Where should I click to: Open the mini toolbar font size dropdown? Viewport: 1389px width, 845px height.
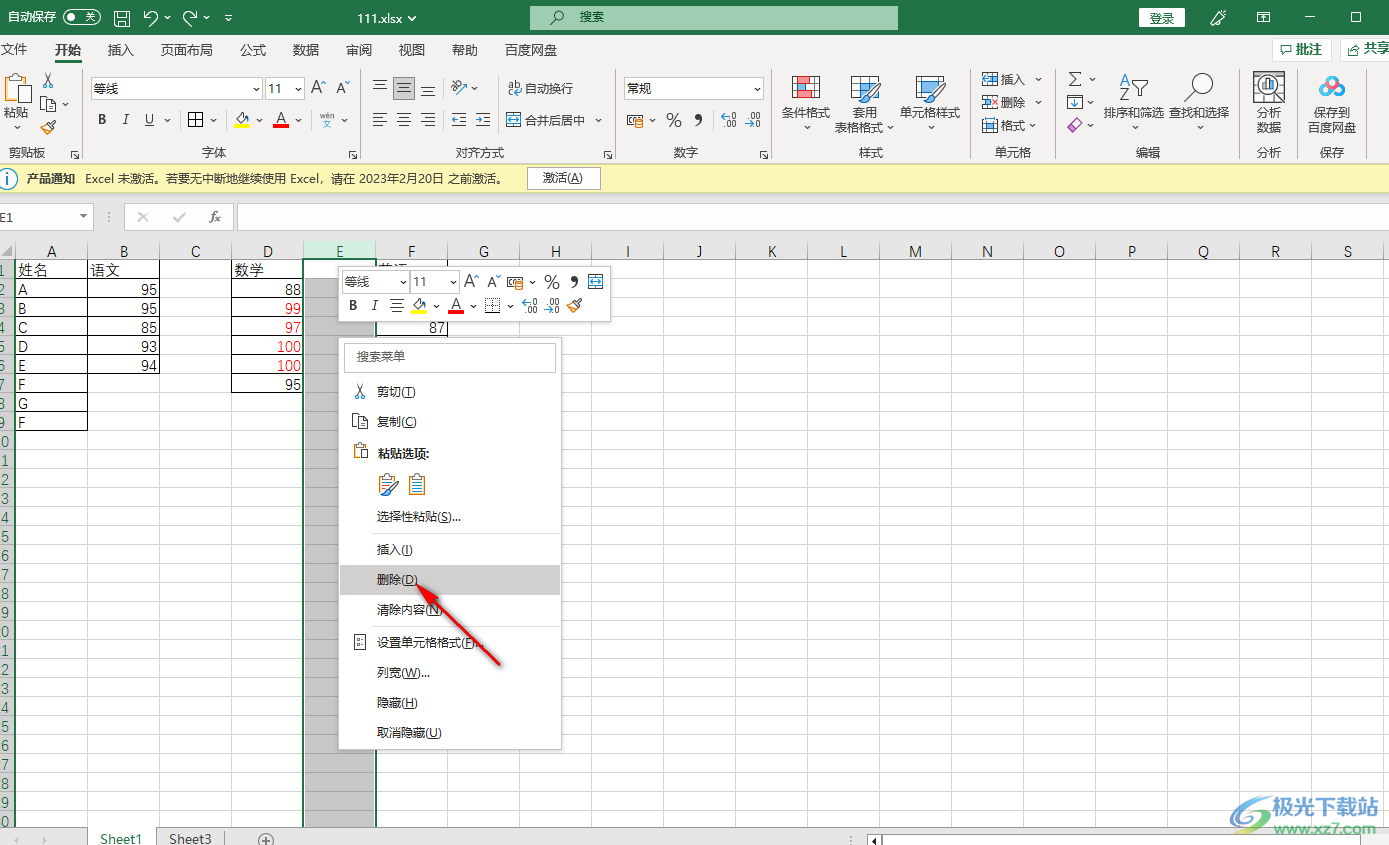453,282
